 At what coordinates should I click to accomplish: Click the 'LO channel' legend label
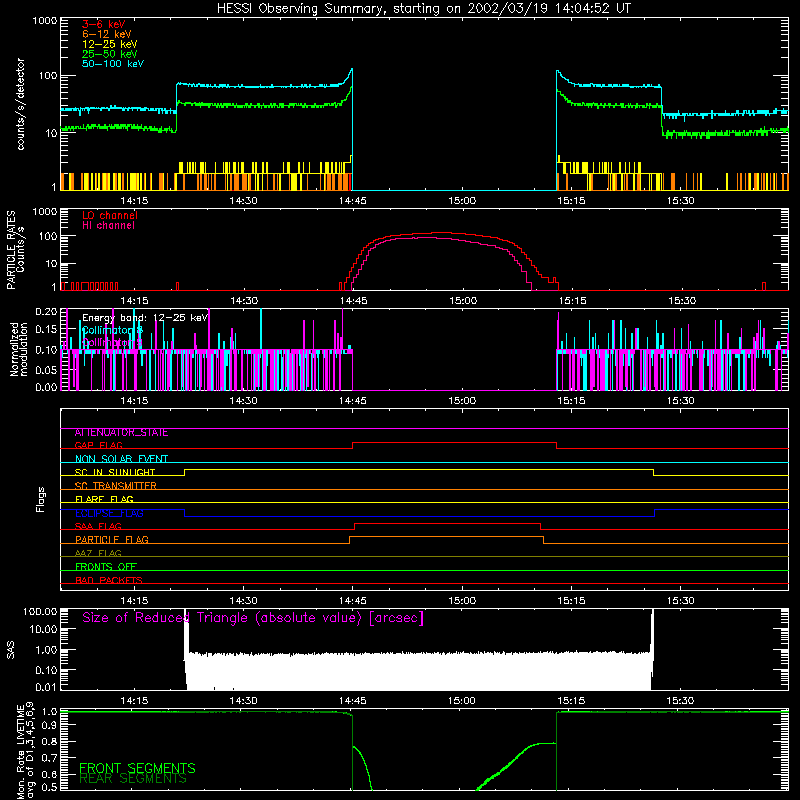click(110, 215)
